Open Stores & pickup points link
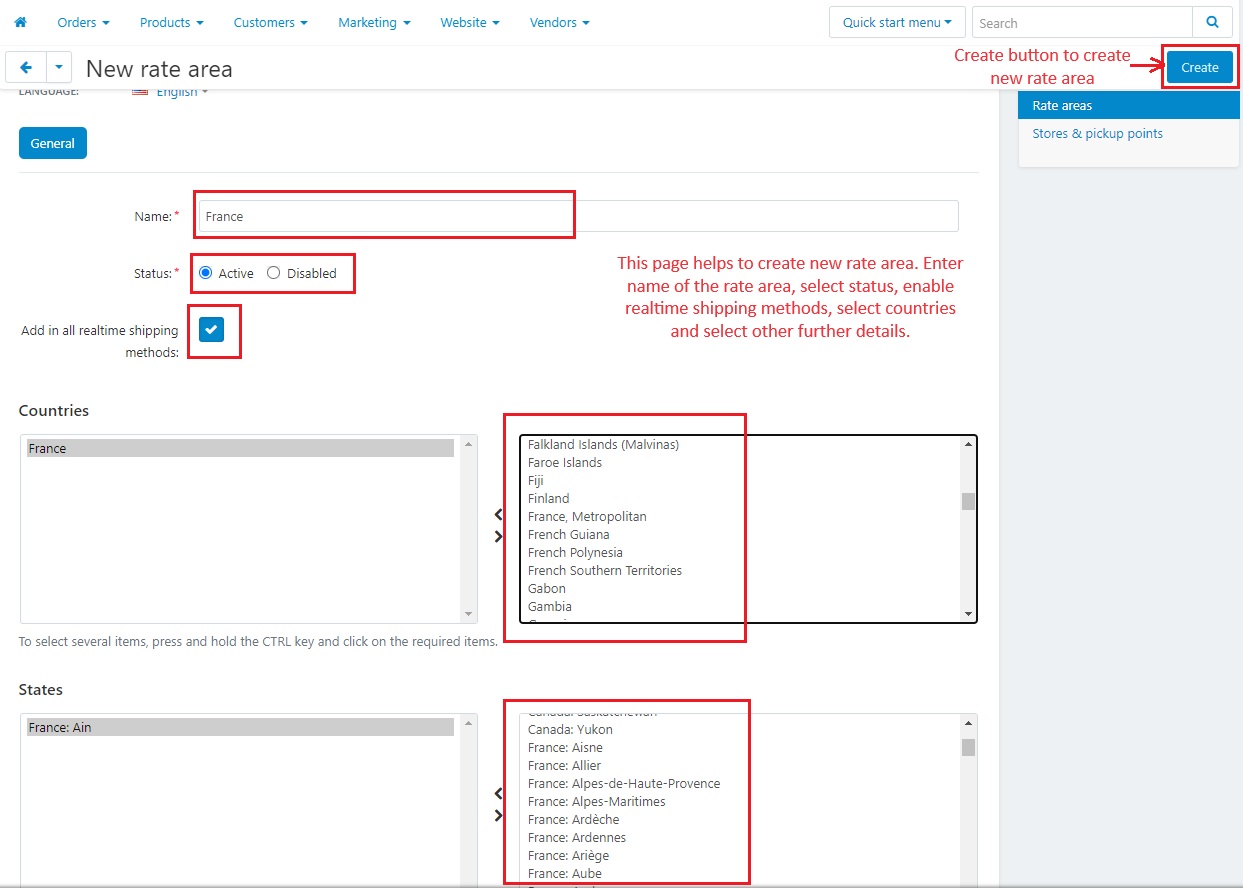1243x888 pixels. (x=1097, y=133)
